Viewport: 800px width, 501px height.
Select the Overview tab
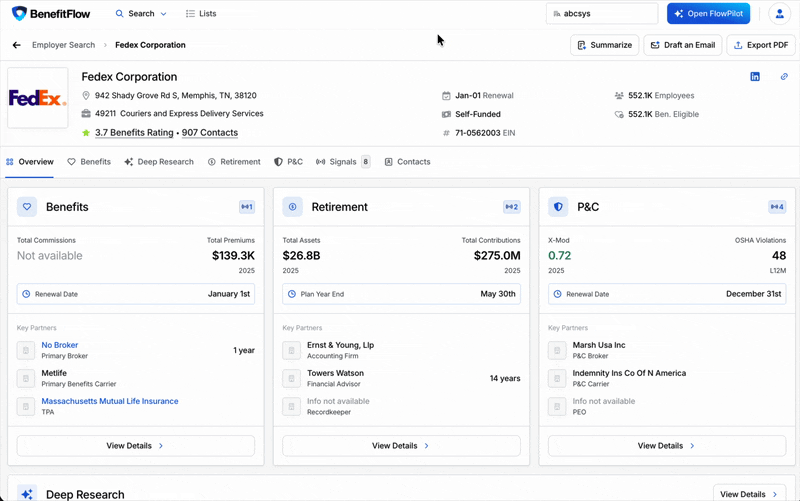[x=30, y=162]
